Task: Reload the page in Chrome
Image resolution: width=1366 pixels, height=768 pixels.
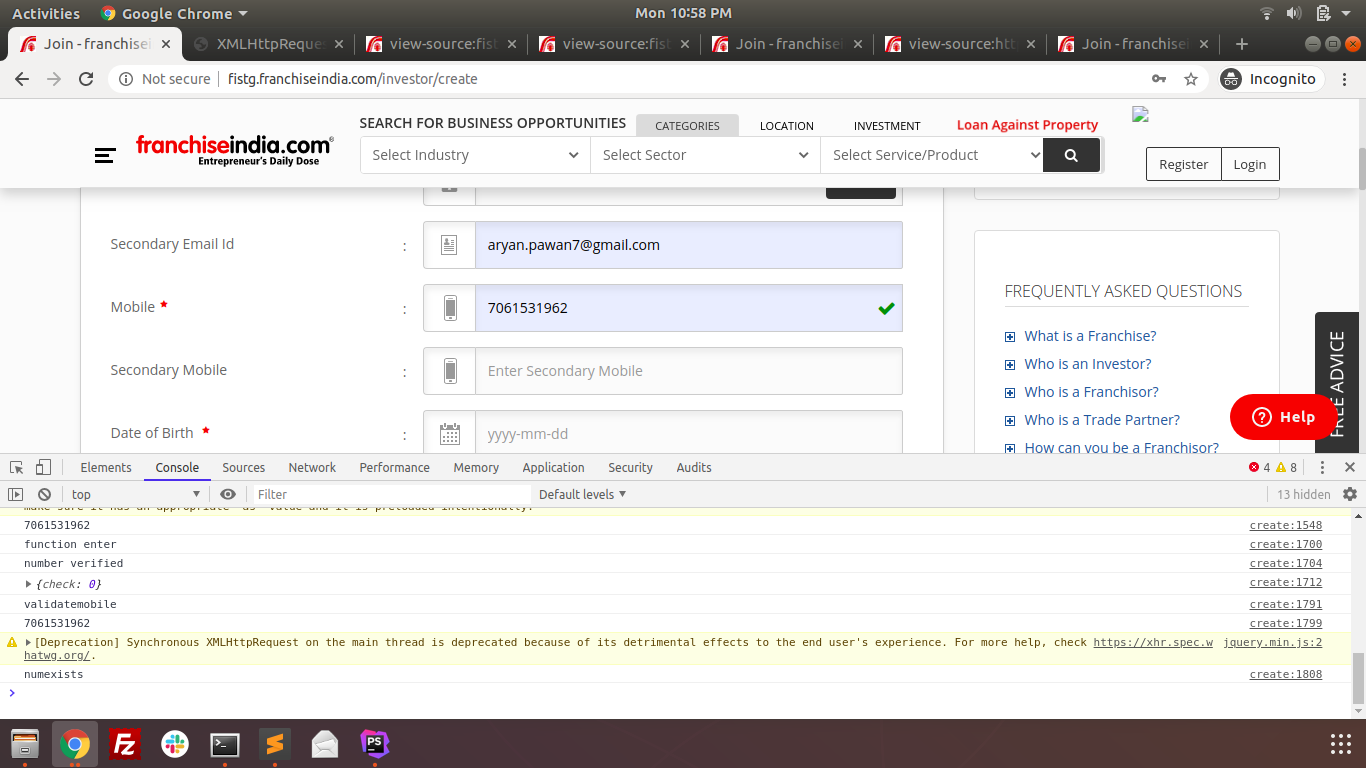Action: (x=86, y=79)
